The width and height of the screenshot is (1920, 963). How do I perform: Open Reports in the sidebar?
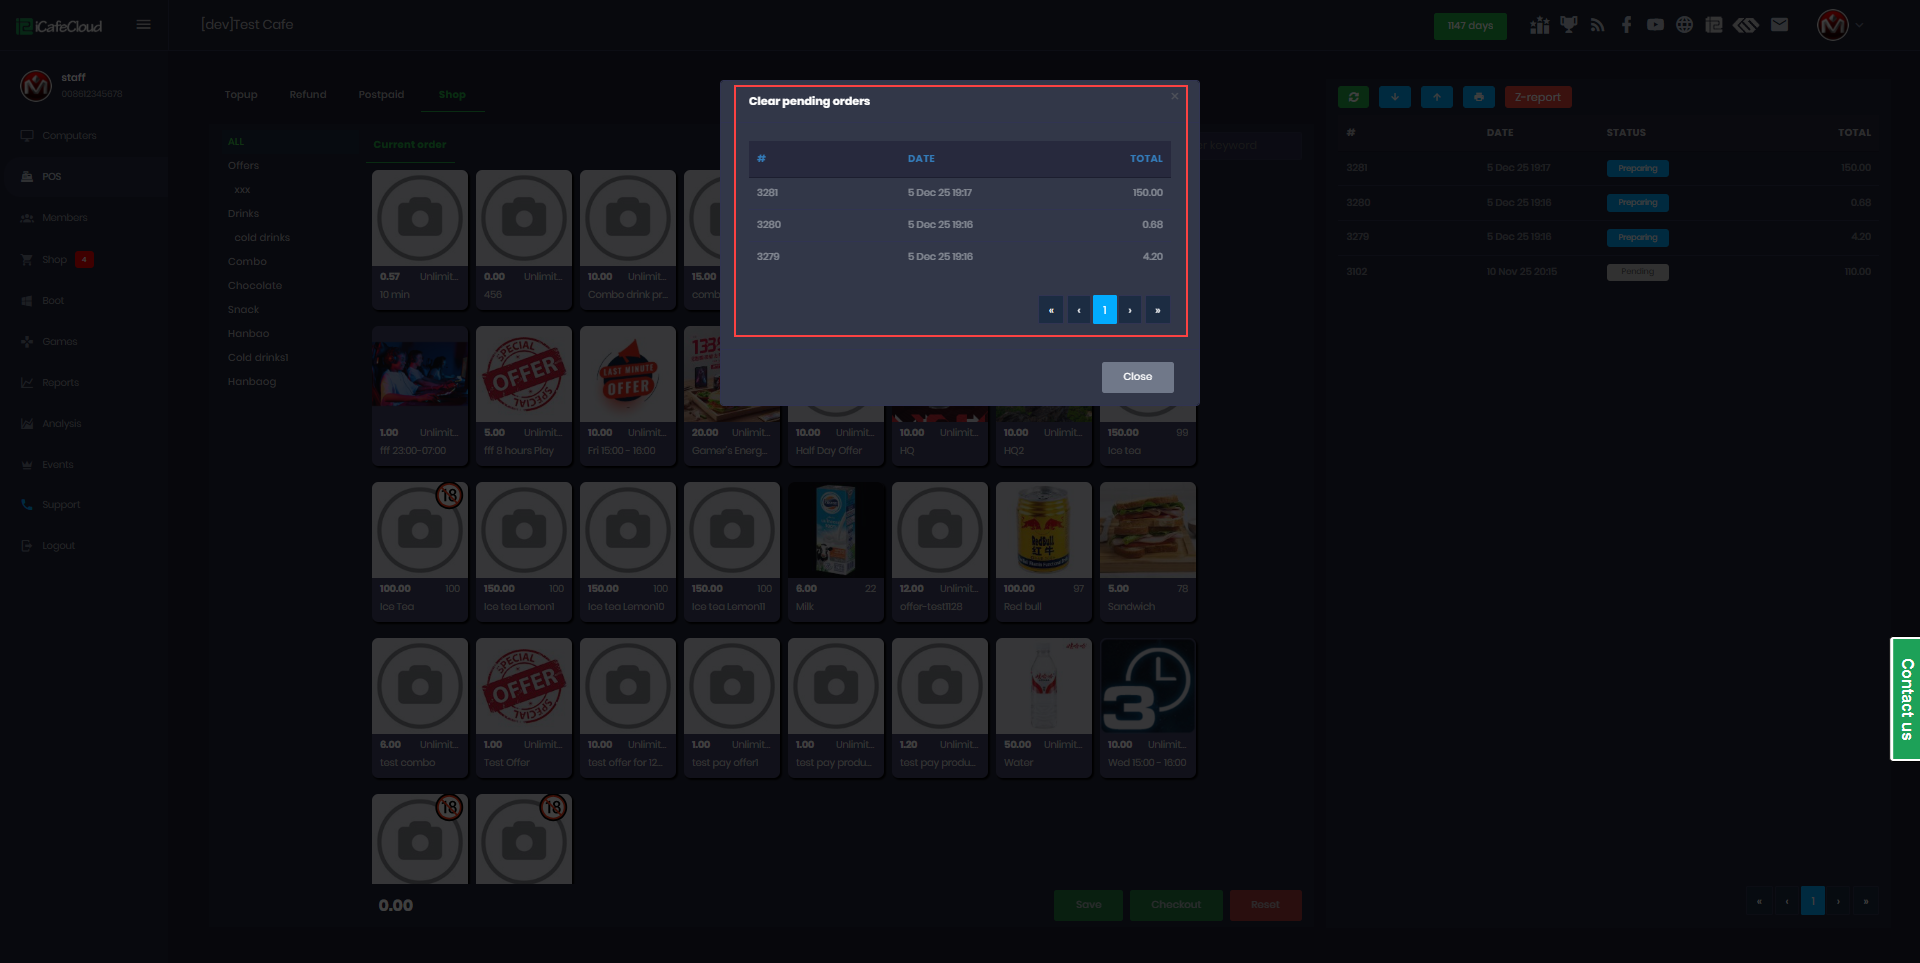click(x=60, y=383)
